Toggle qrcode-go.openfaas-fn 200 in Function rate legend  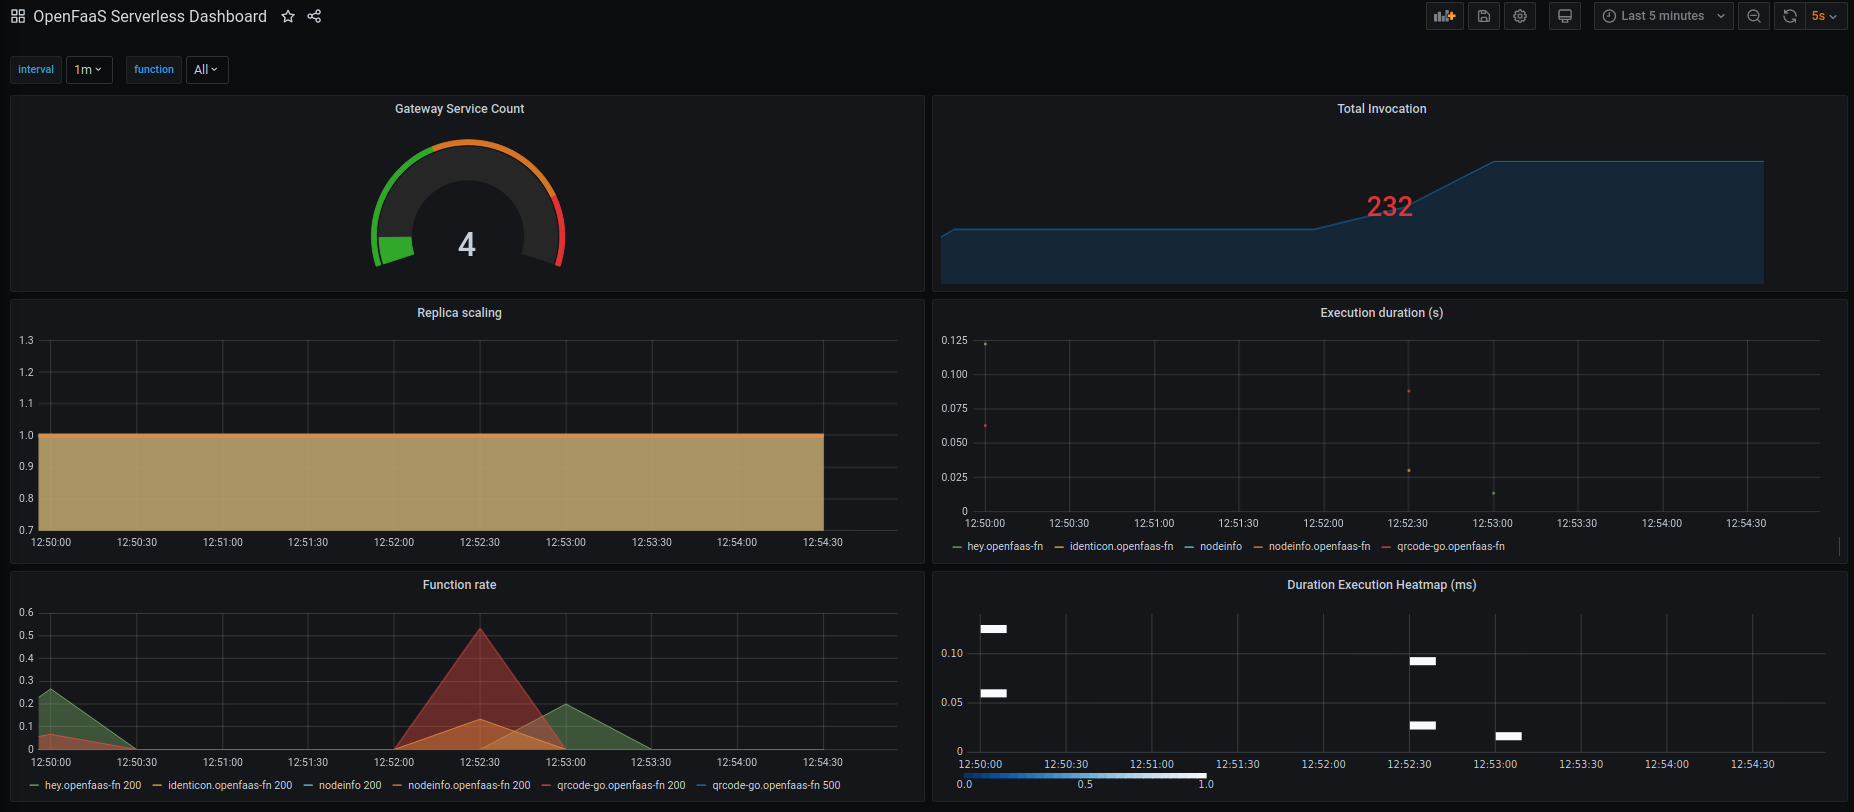pos(621,785)
